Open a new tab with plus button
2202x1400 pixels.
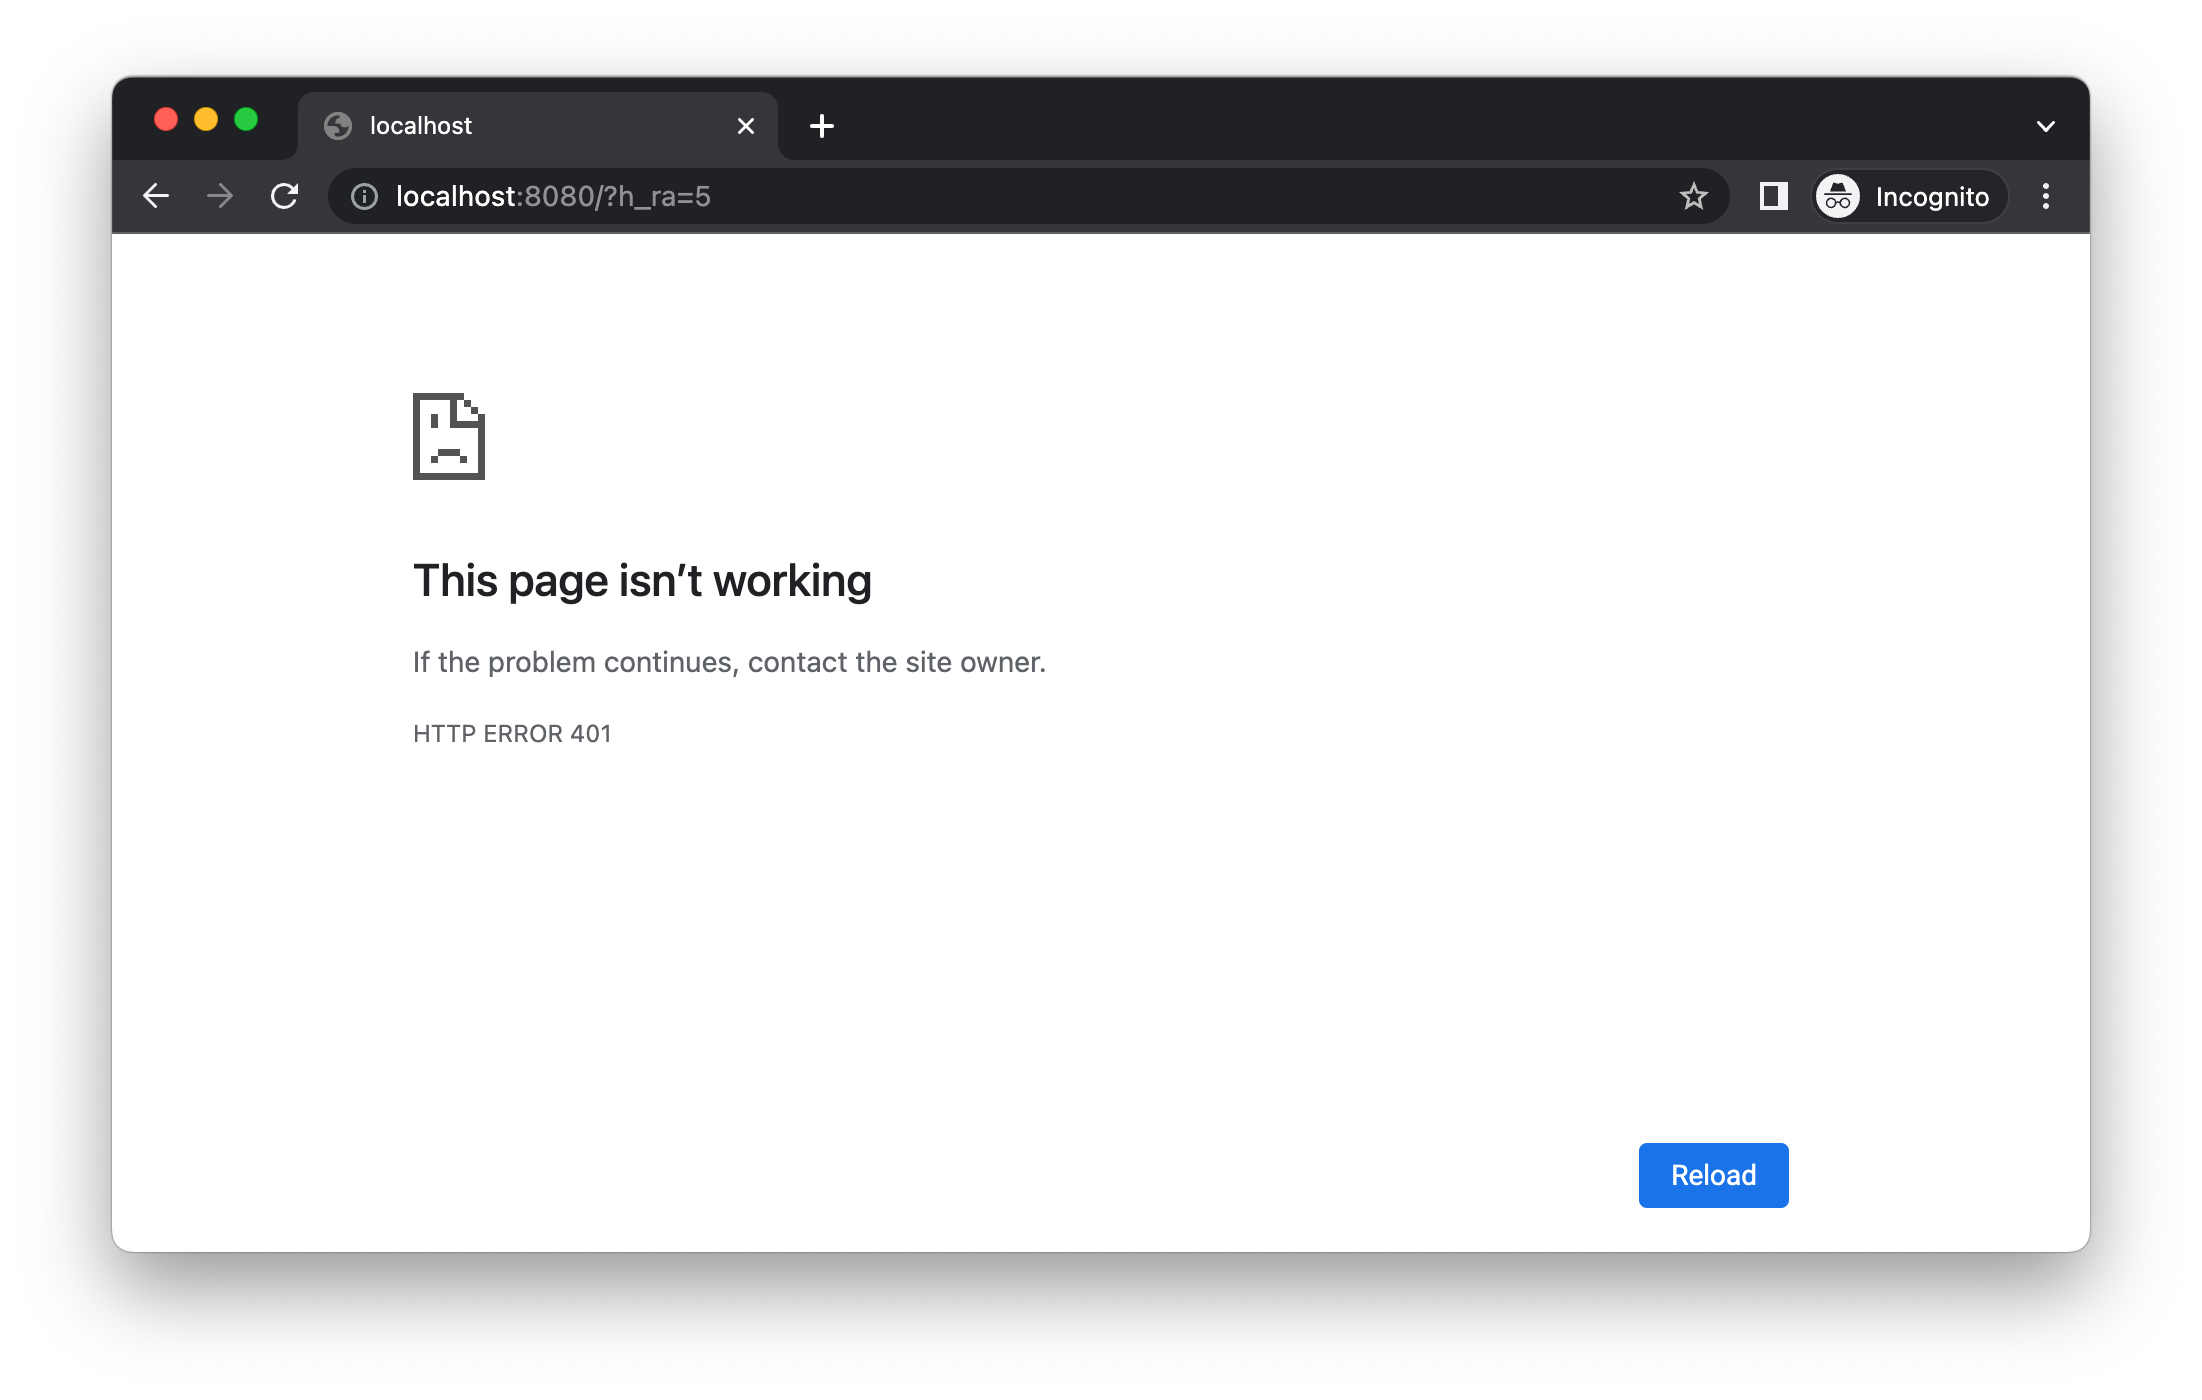(x=822, y=126)
